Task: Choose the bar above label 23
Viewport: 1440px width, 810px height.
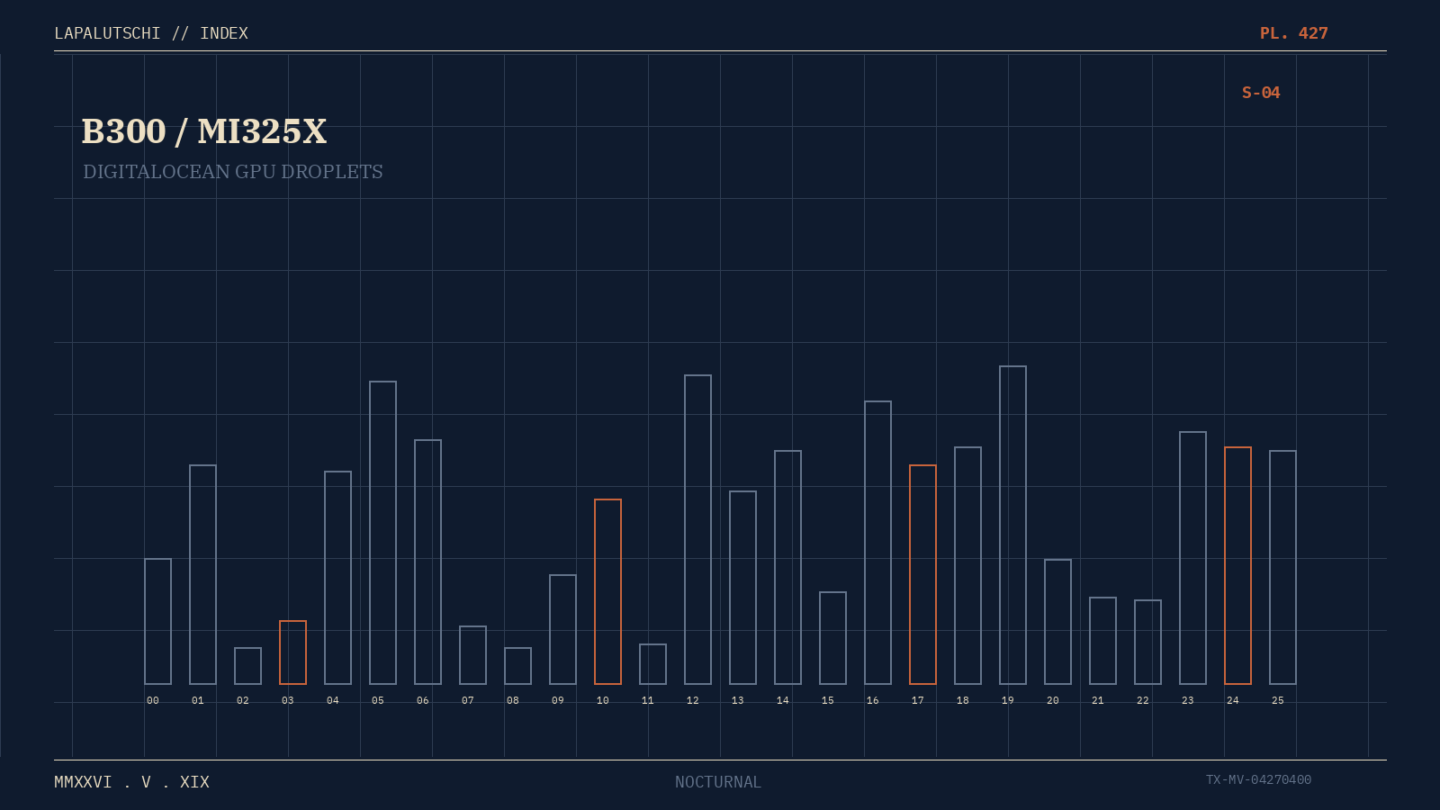Action: (1193, 558)
